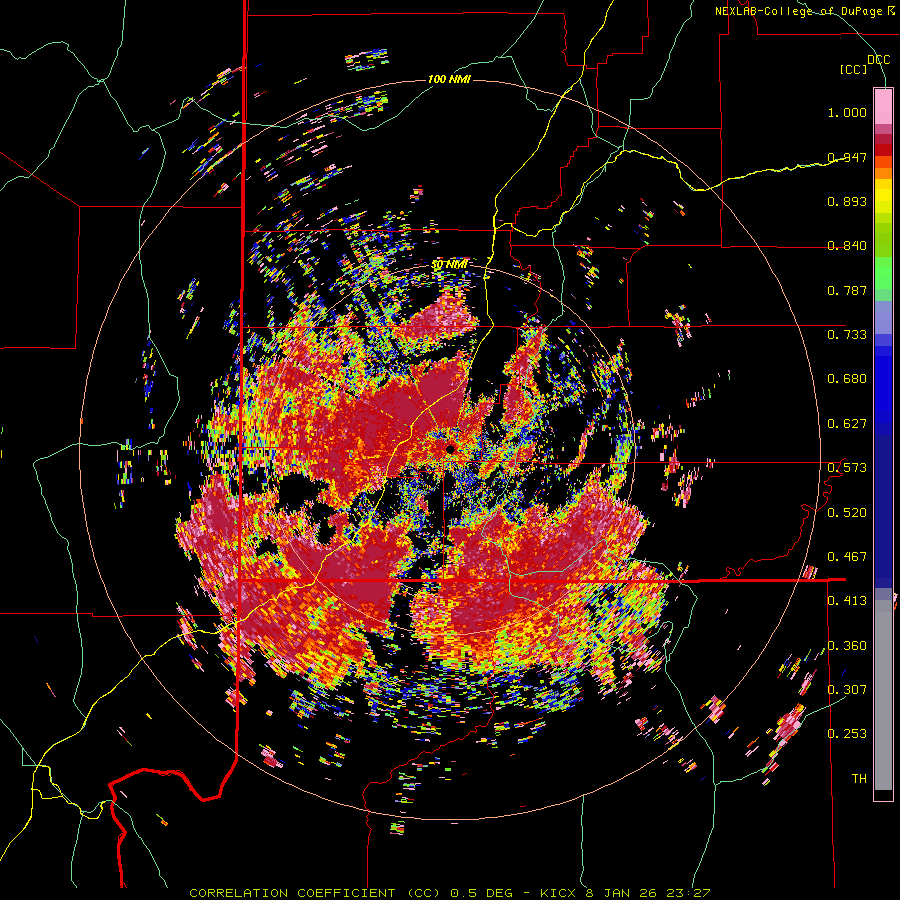This screenshot has width=900, height=900.
Task: Select the 0.787 legend value
Action: click(847, 290)
